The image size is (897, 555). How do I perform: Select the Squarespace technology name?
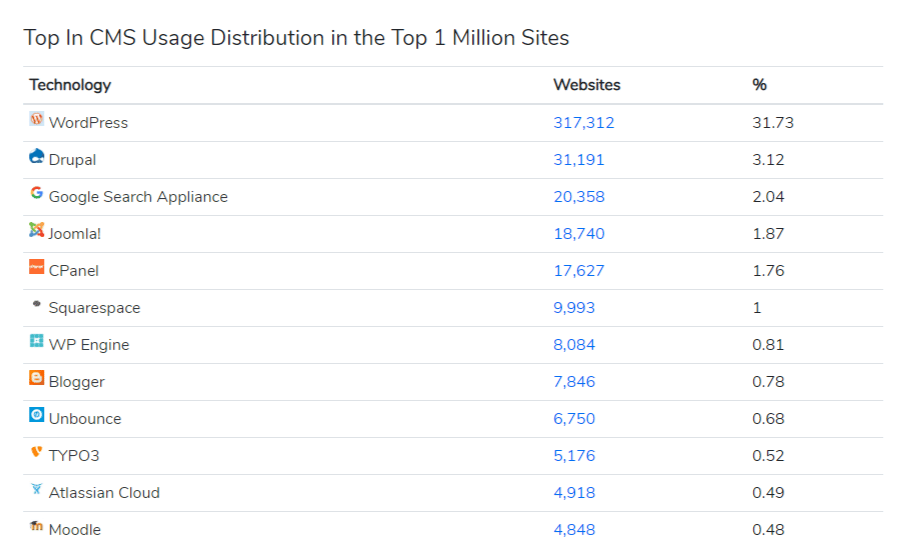[x=94, y=308]
